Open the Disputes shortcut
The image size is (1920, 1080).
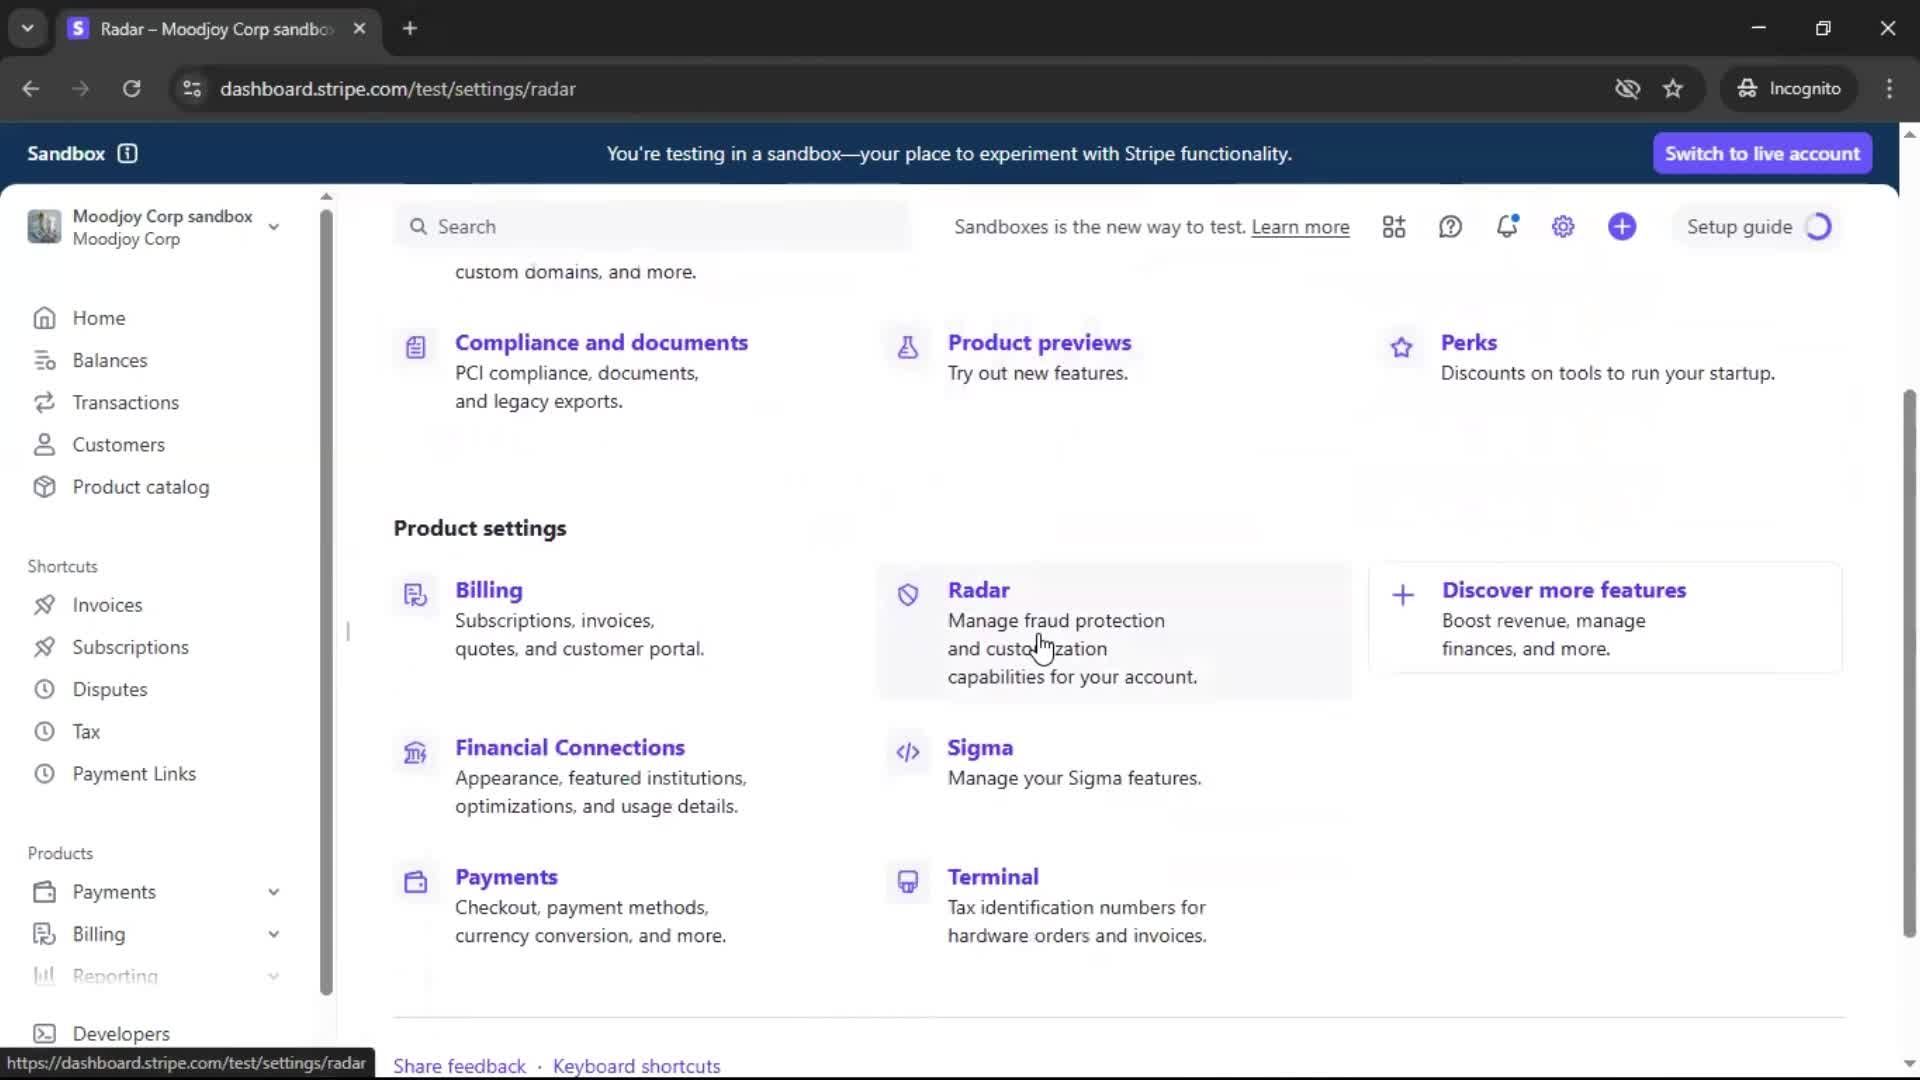click(109, 689)
